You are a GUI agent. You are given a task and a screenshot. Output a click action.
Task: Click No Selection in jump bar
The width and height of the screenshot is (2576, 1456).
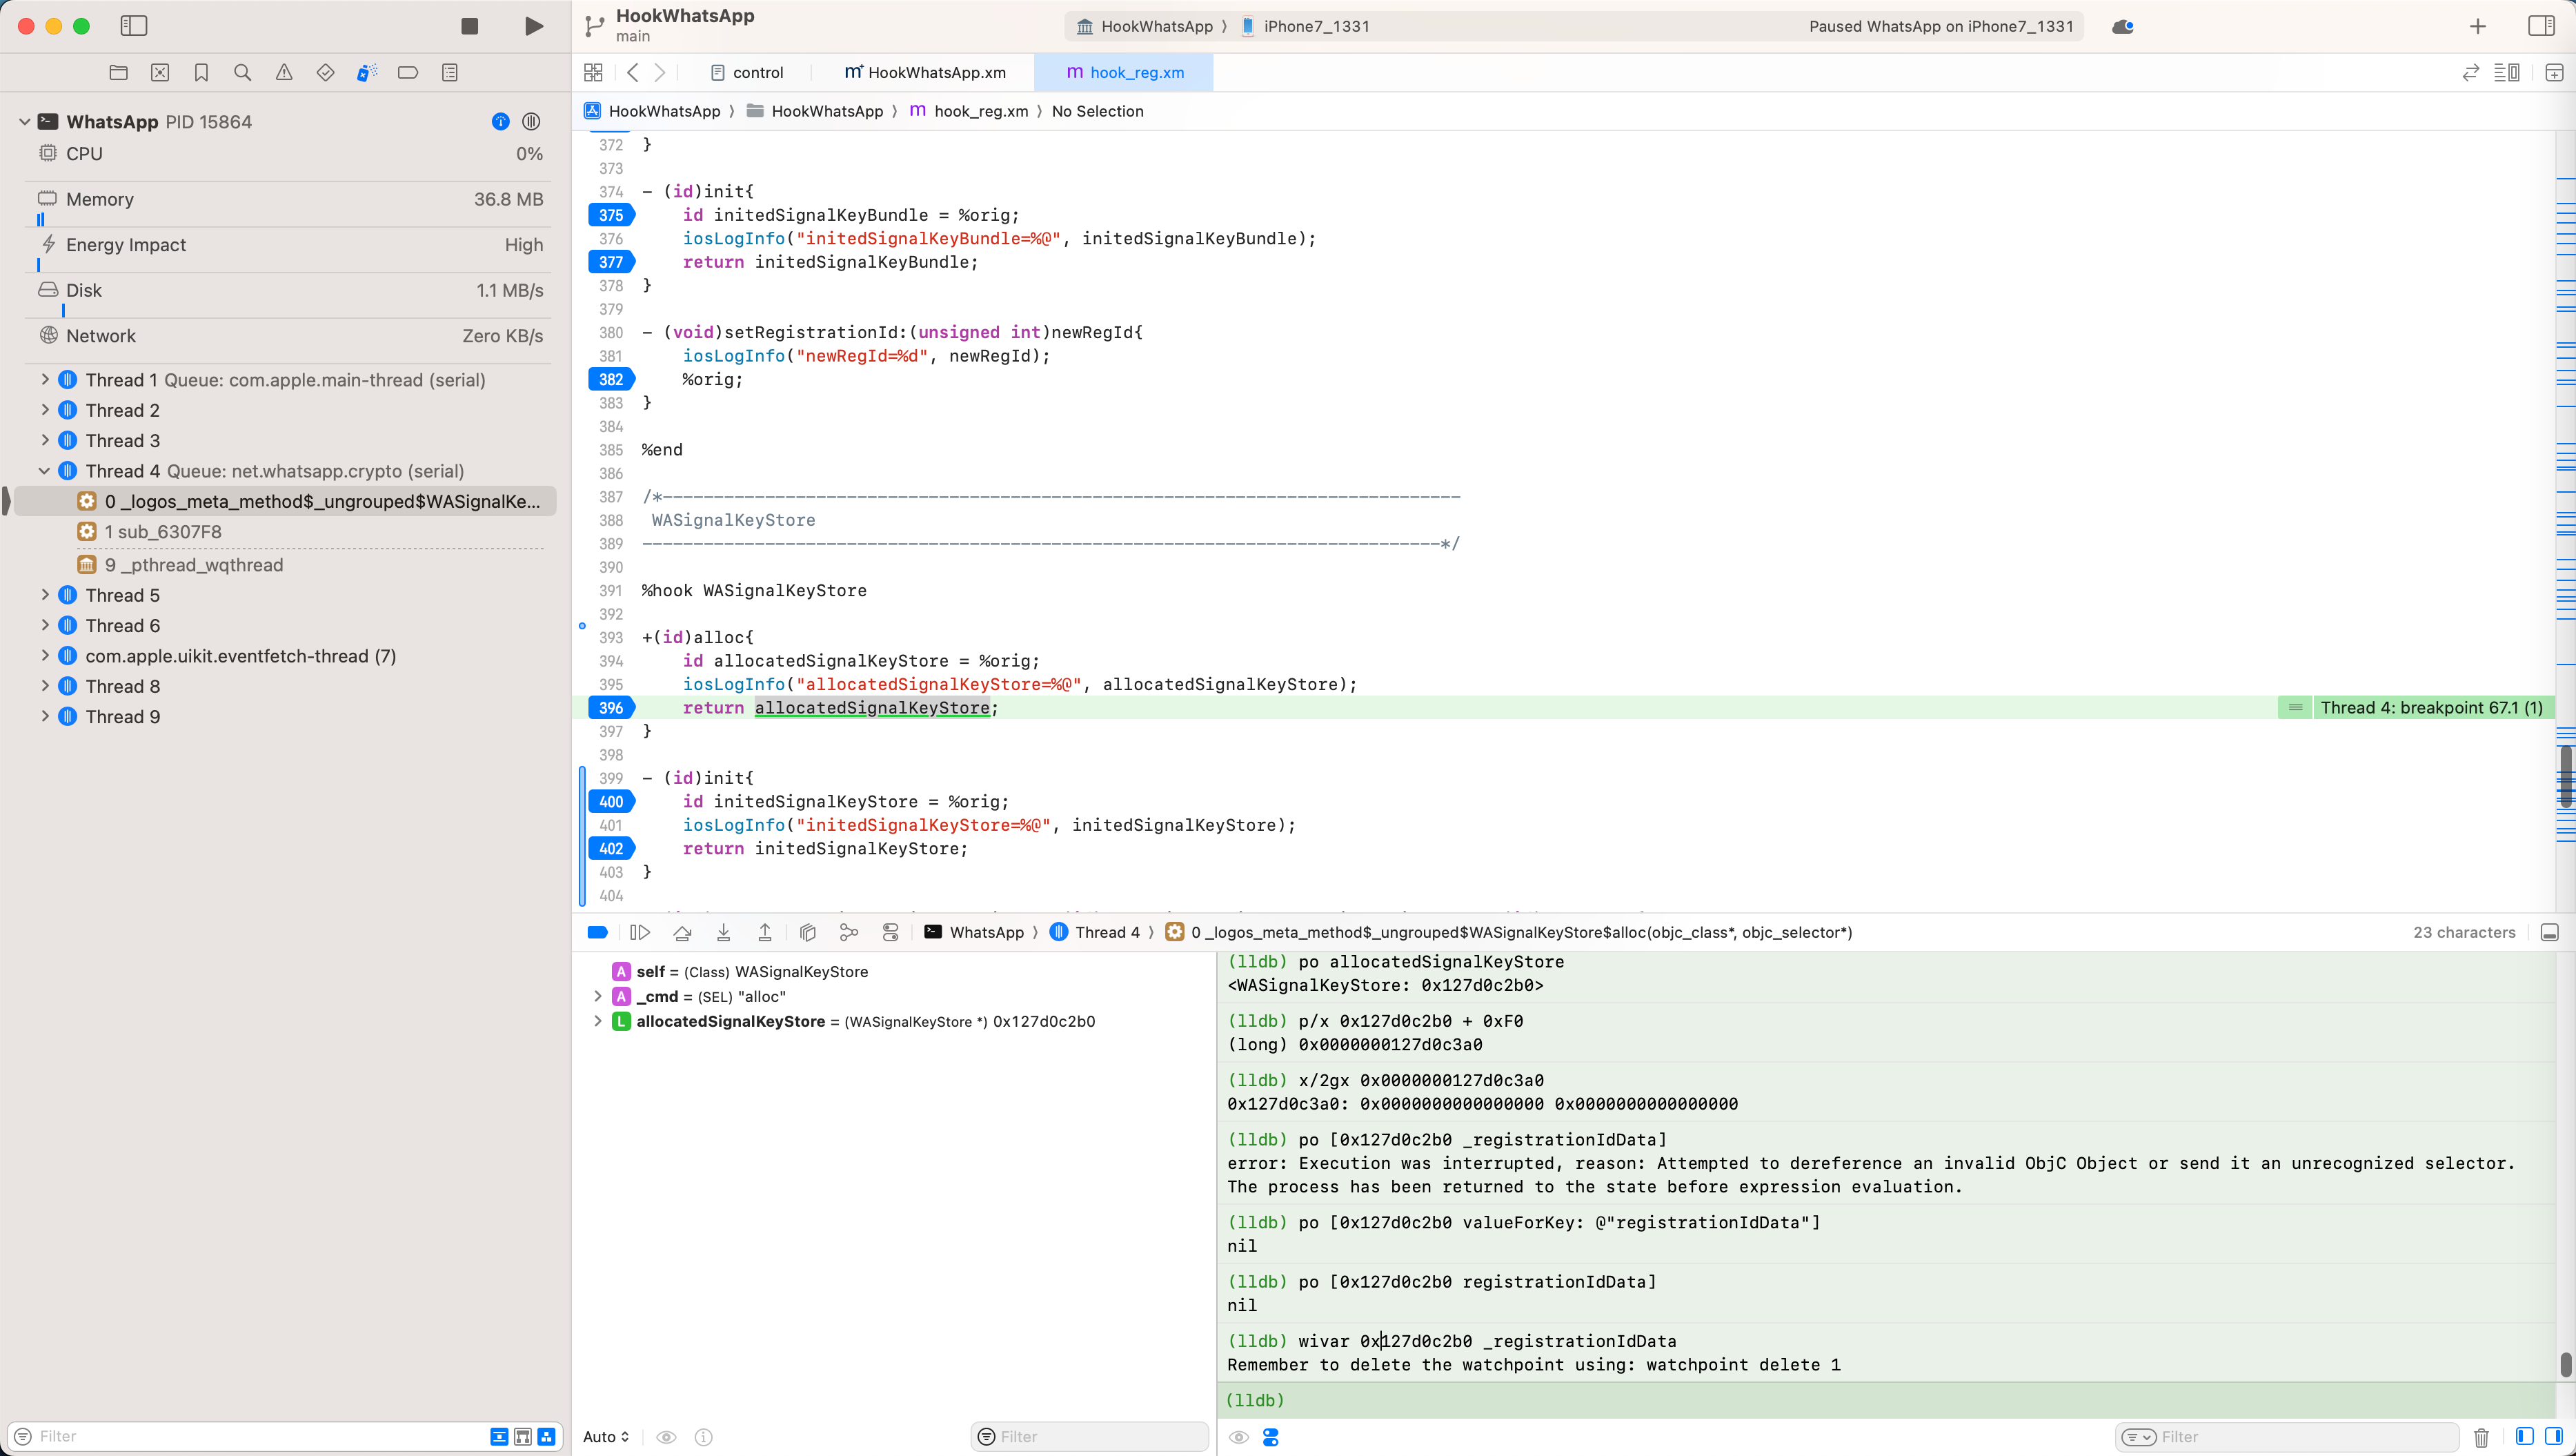click(x=1097, y=111)
